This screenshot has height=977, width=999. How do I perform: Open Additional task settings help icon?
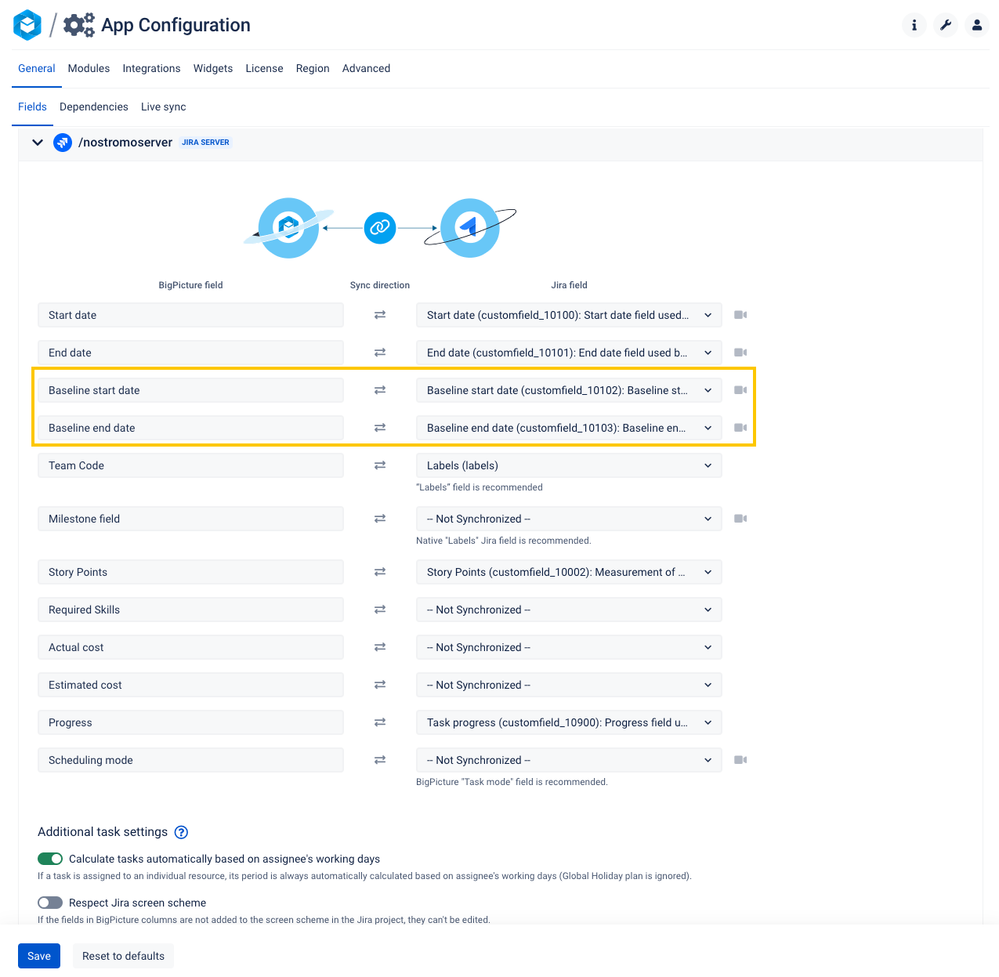click(181, 832)
